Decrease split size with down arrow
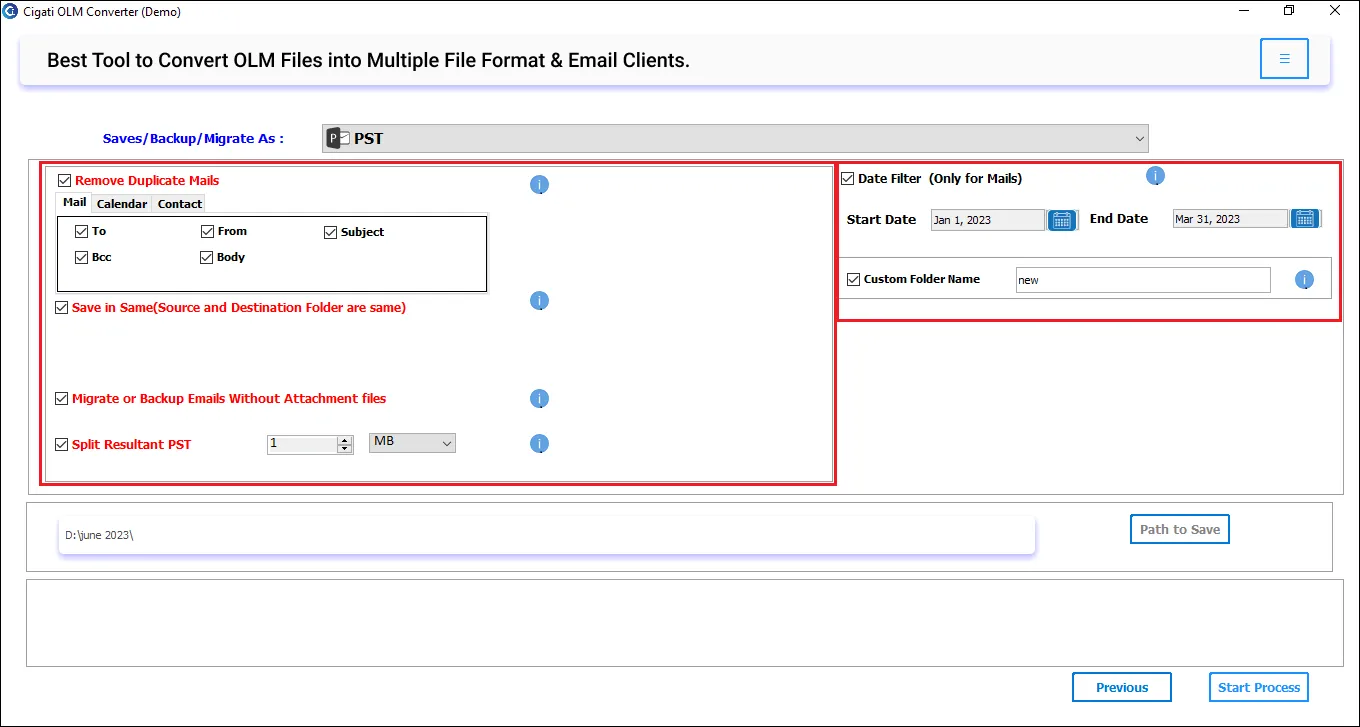This screenshot has width=1360, height=727. (x=345, y=449)
